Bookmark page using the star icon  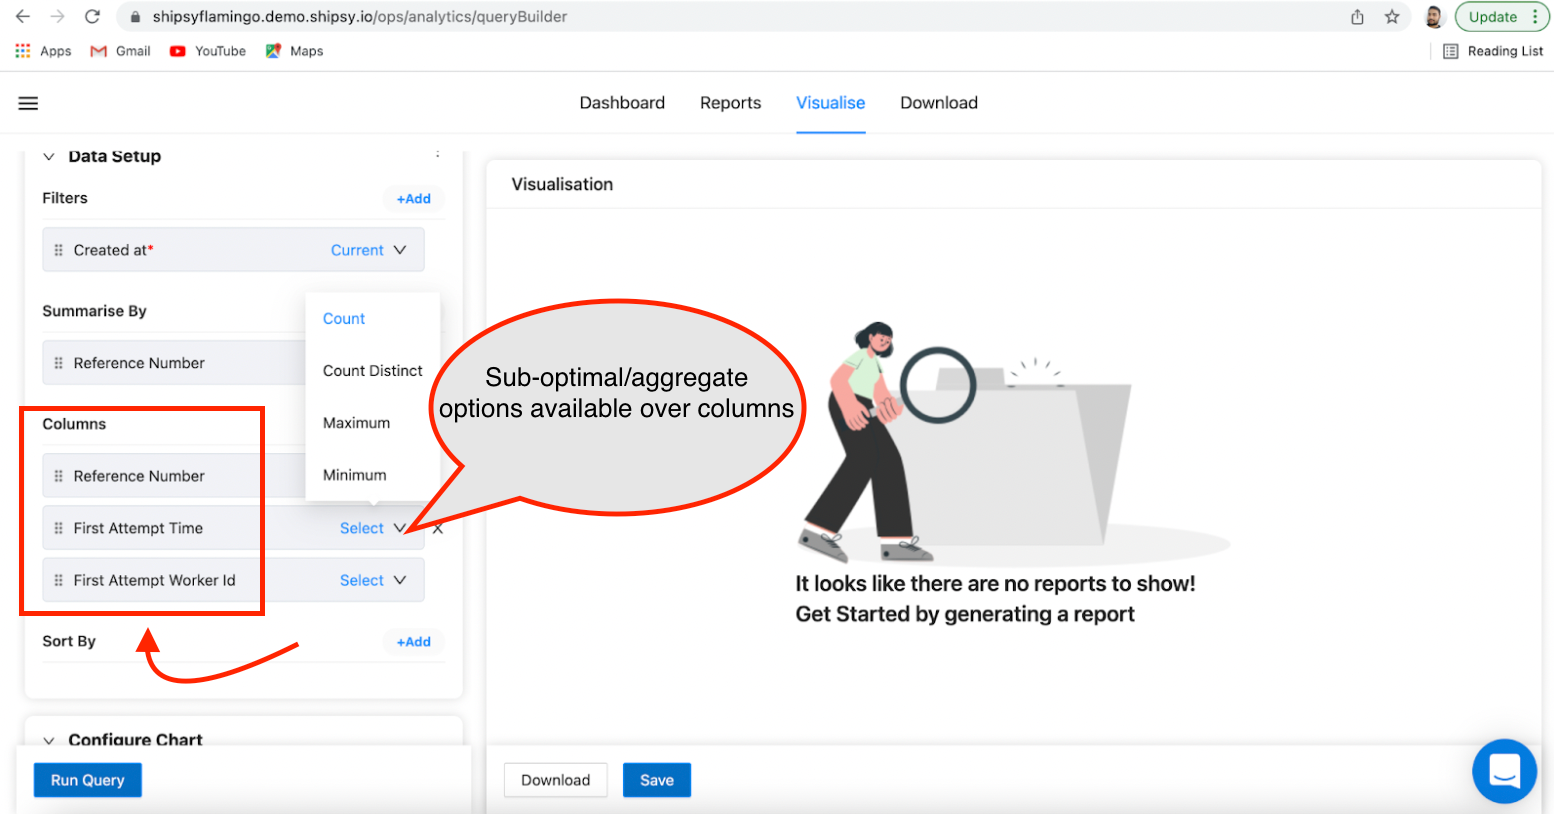tap(1391, 17)
